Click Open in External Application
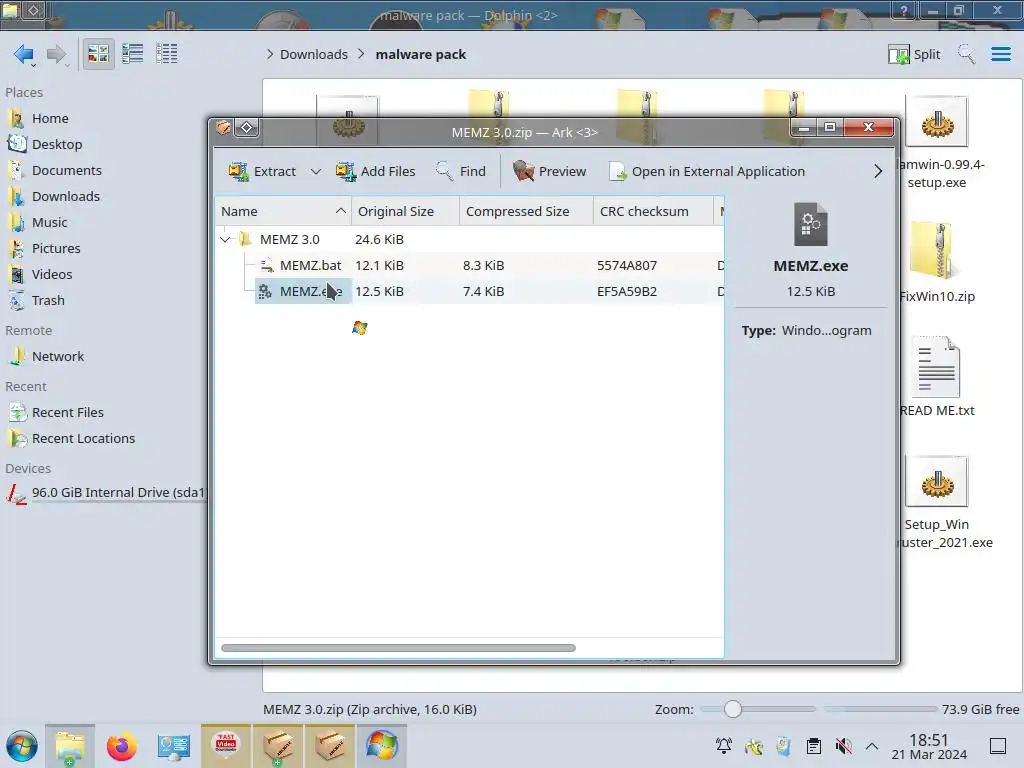 pos(707,171)
